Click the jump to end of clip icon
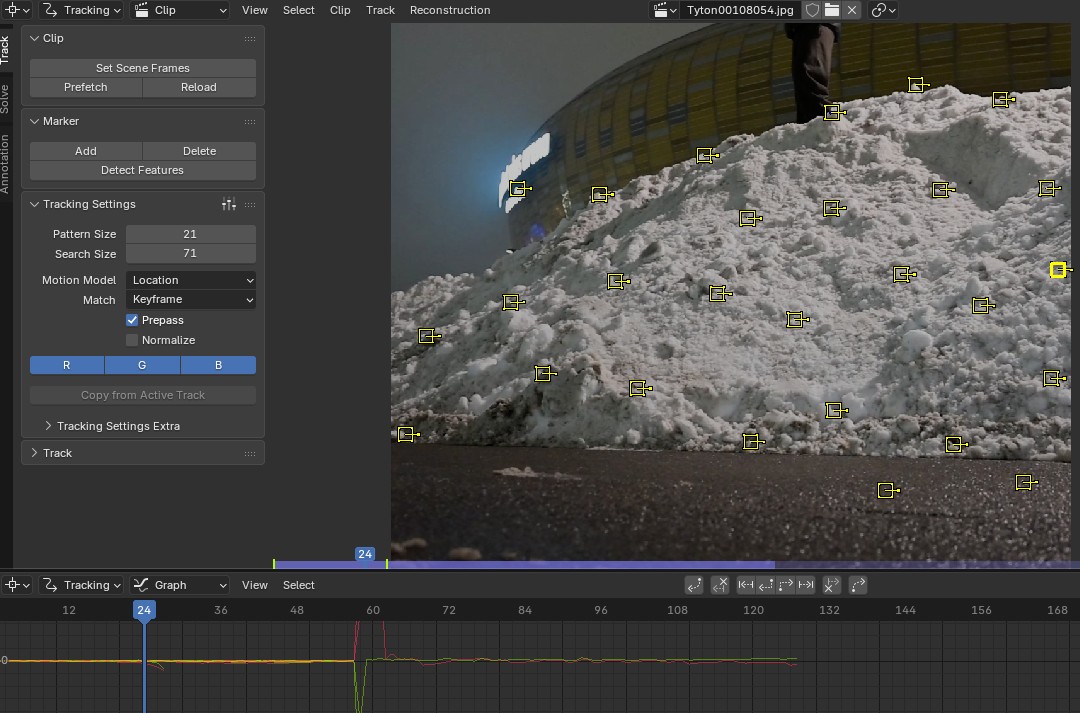The image size is (1080, 713). tap(807, 585)
